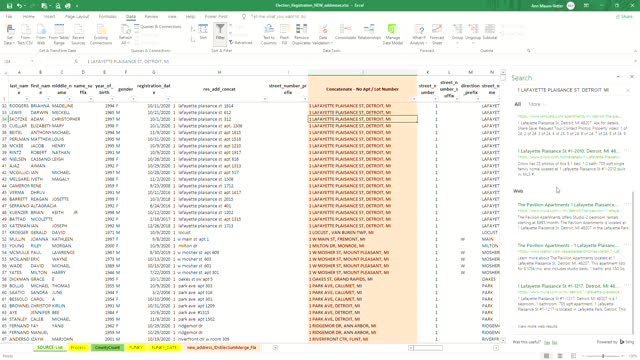The height and width of the screenshot is (360, 640).
Task: Open Queries & Connections pane
Action: coord(158,27)
